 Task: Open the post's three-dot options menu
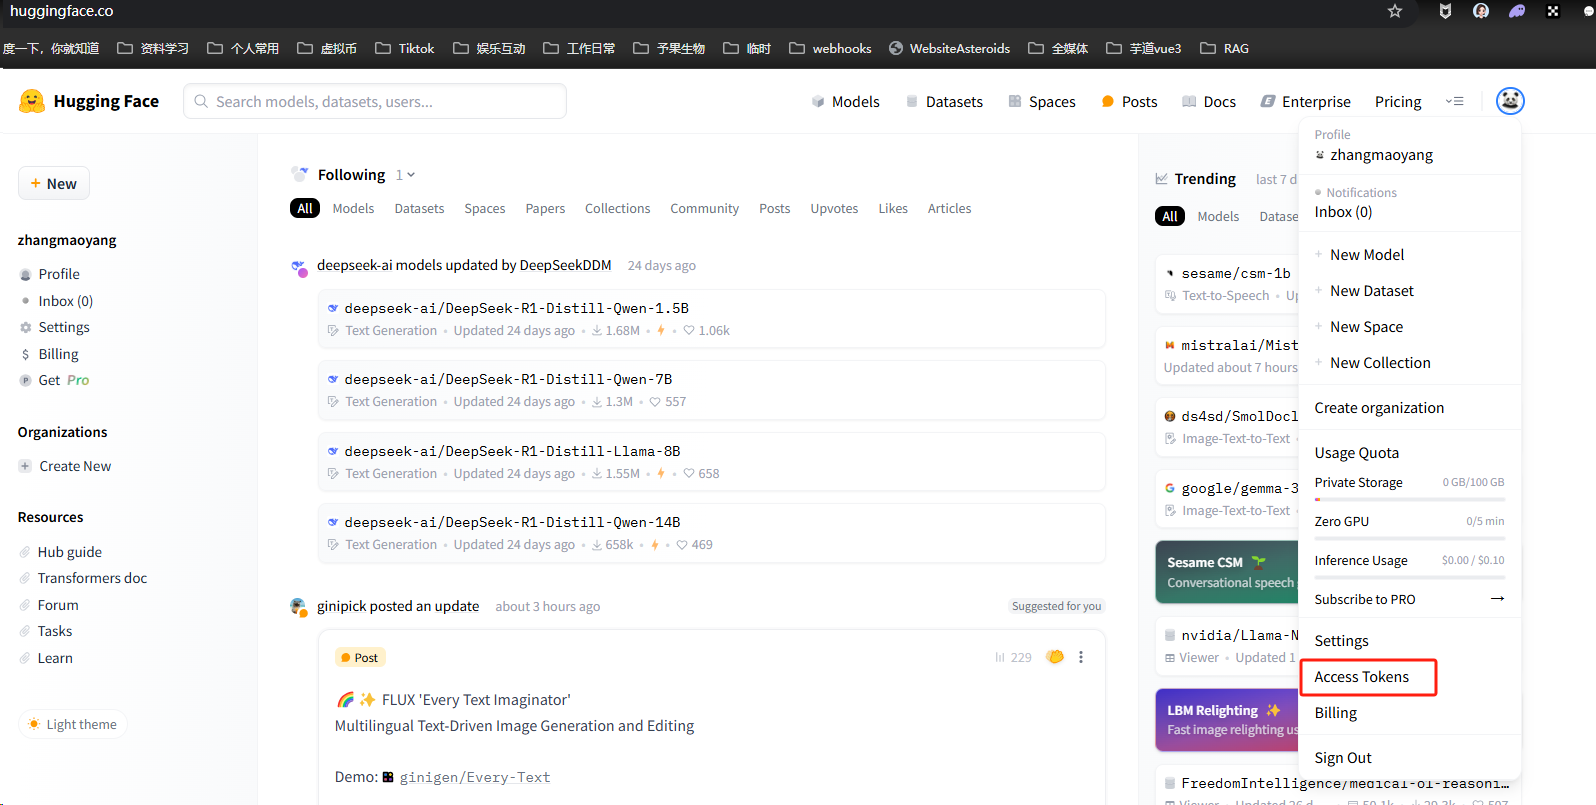[1081, 657]
